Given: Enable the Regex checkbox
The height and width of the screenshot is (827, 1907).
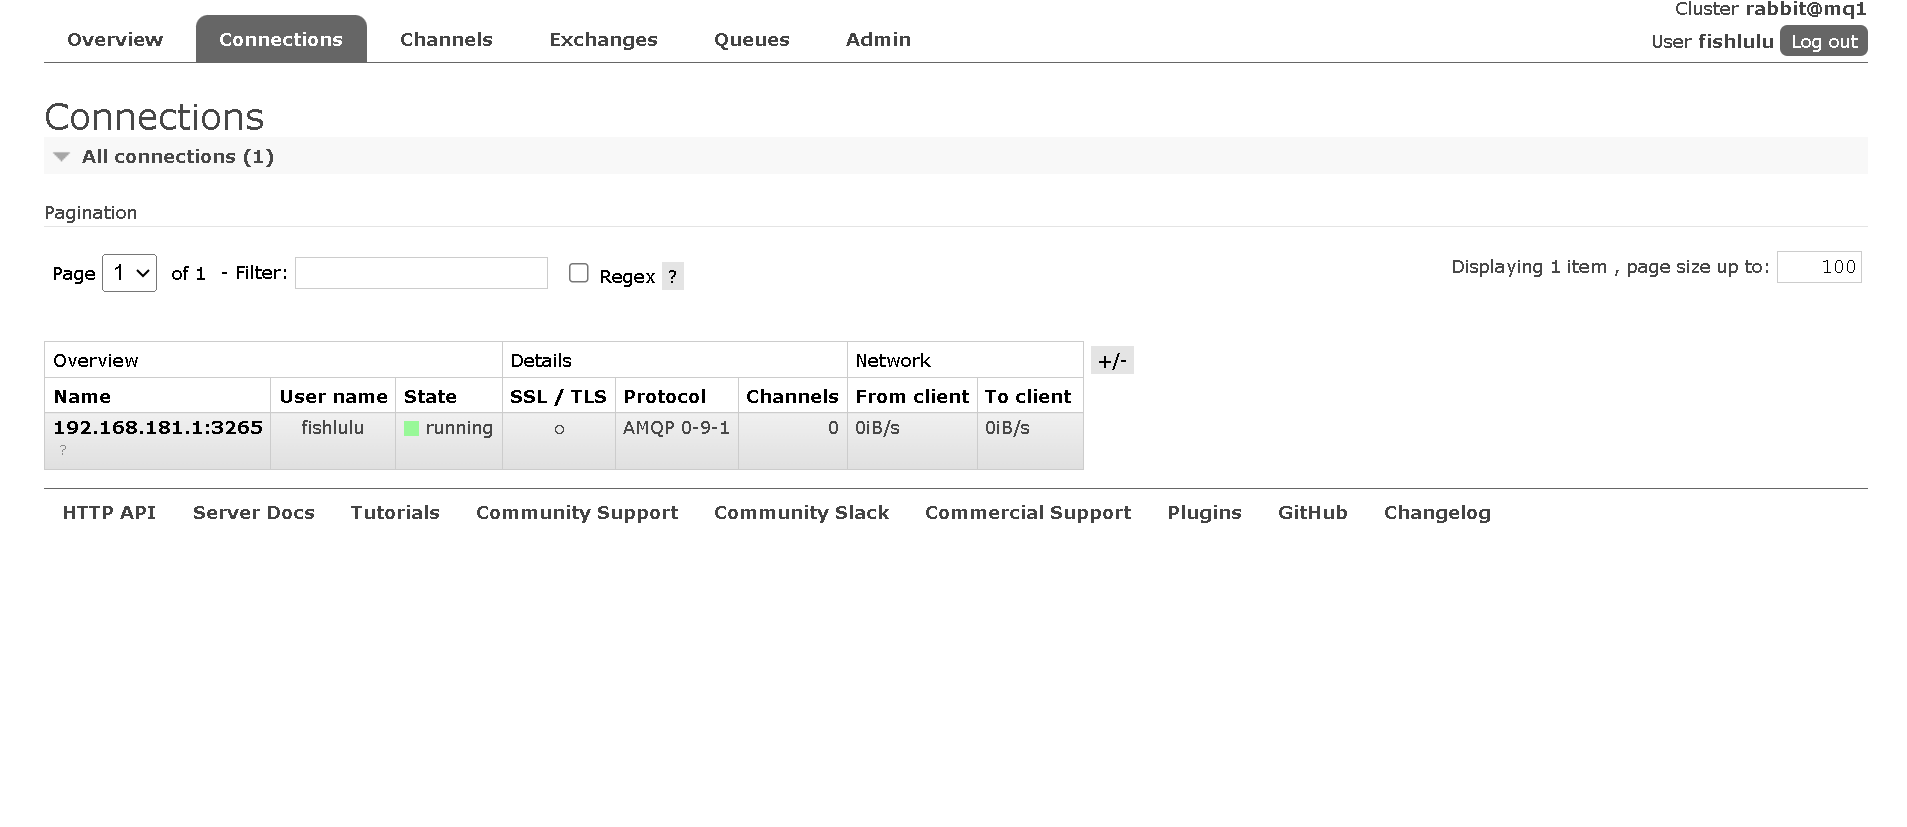Looking at the screenshot, I should coord(579,273).
